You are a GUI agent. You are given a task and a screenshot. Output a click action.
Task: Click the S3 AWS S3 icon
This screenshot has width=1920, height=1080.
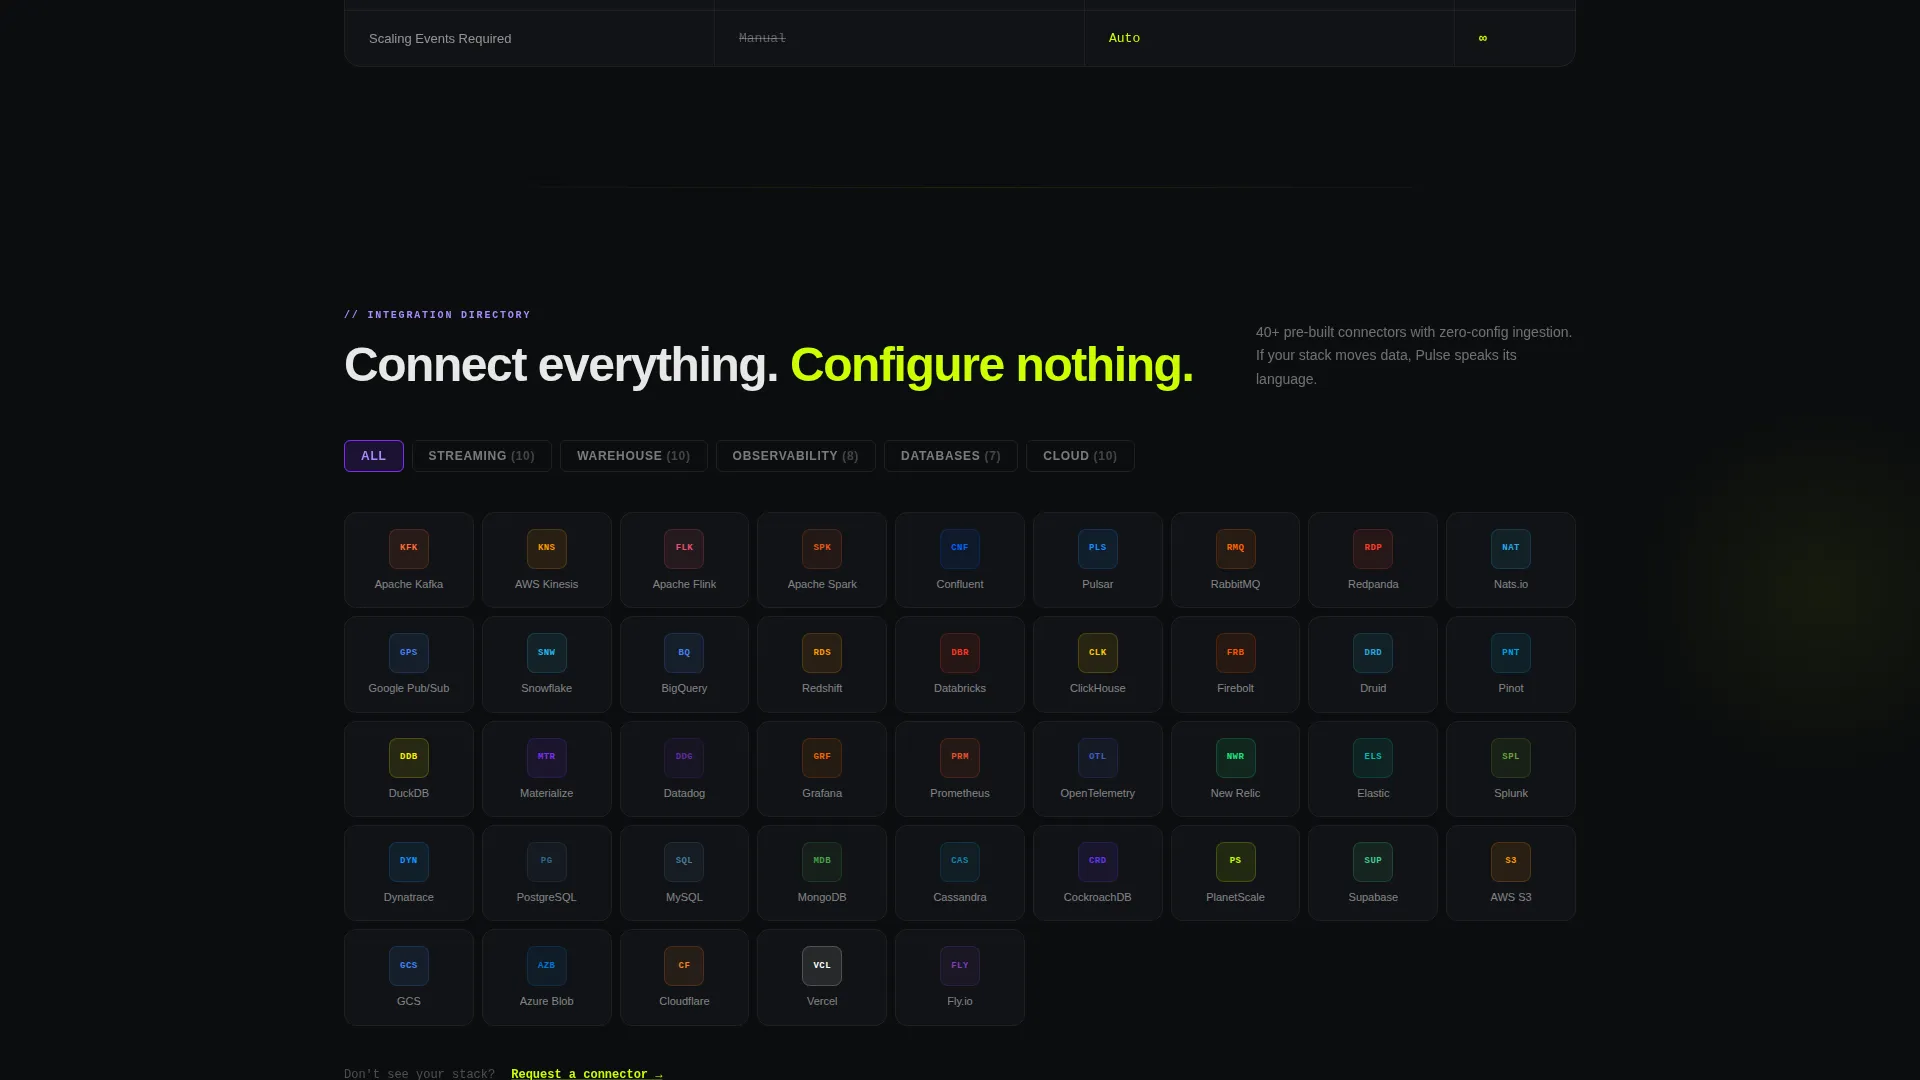[1511, 861]
